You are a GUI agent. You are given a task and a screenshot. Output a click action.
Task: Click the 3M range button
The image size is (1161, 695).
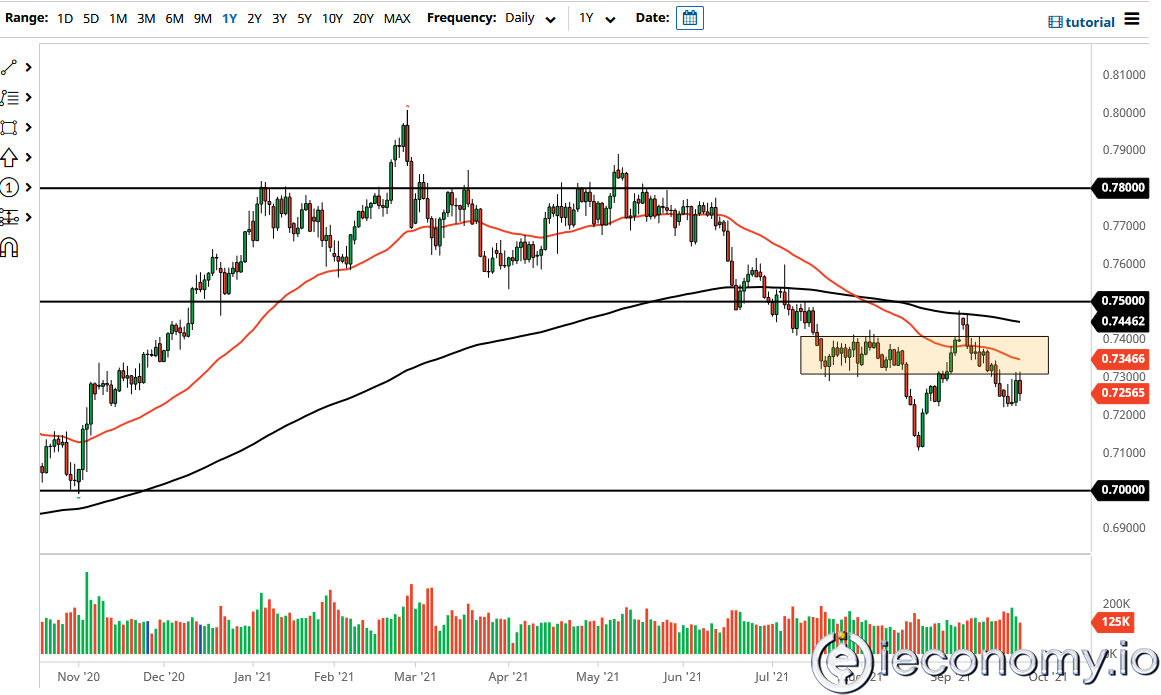click(146, 18)
